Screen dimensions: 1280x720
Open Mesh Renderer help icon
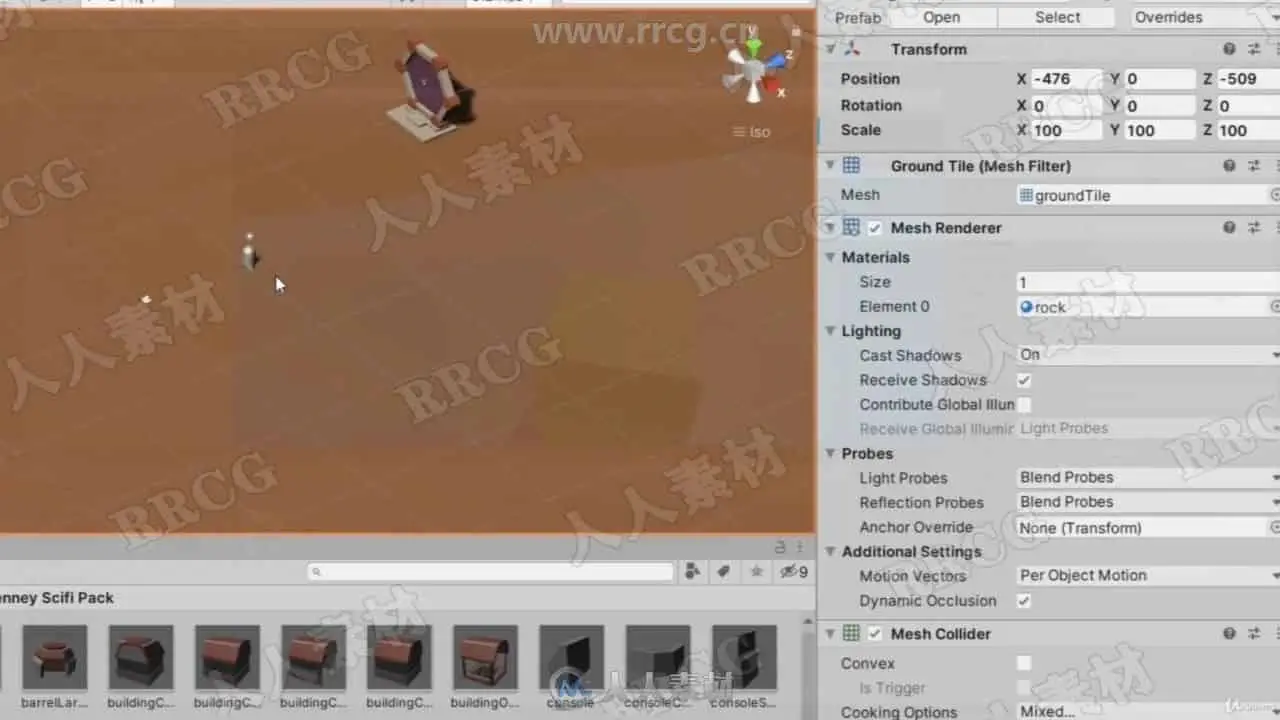click(x=1229, y=228)
